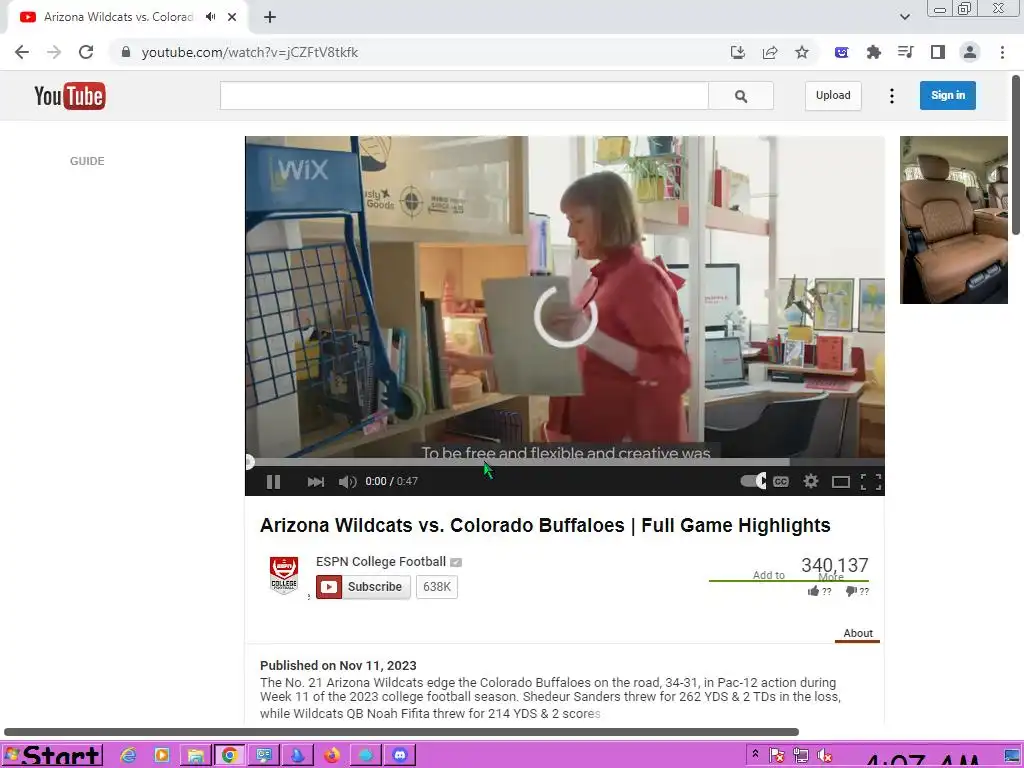This screenshot has width=1024, height=768.
Task: Open Discord from taskbar
Action: click(400, 756)
